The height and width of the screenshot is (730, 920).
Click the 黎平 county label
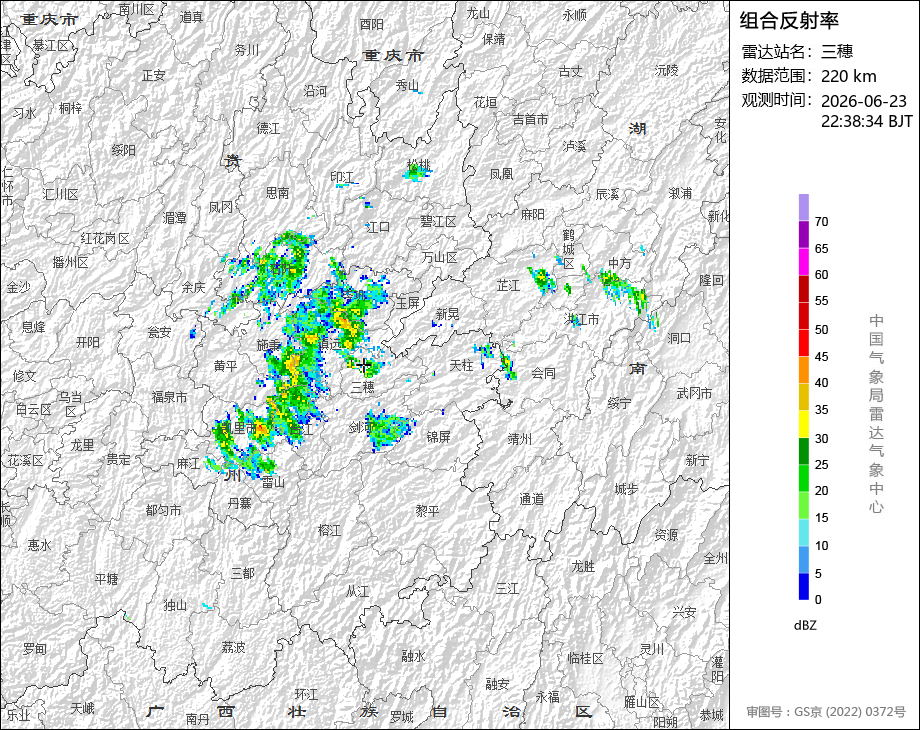click(427, 511)
